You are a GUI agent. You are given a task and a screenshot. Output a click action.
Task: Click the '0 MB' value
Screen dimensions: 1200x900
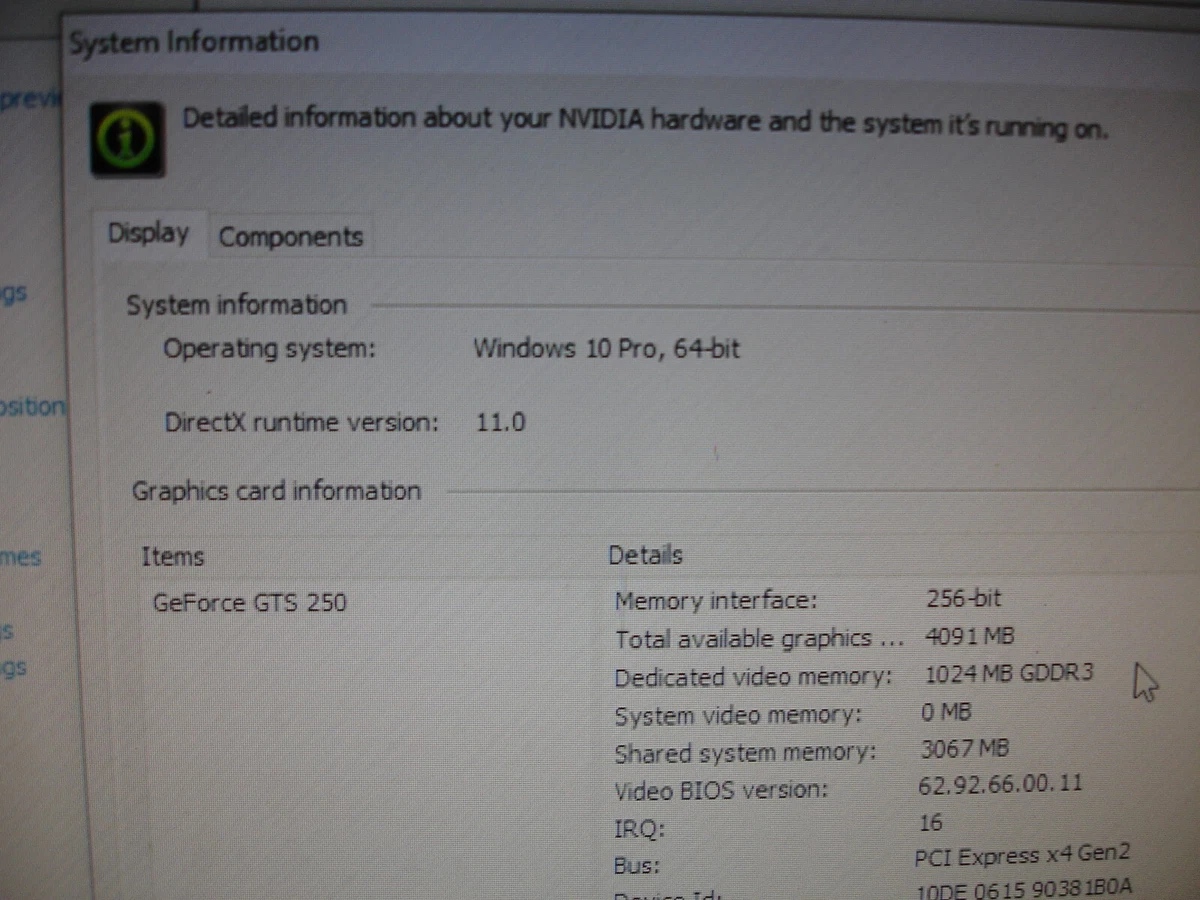point(945,711)
